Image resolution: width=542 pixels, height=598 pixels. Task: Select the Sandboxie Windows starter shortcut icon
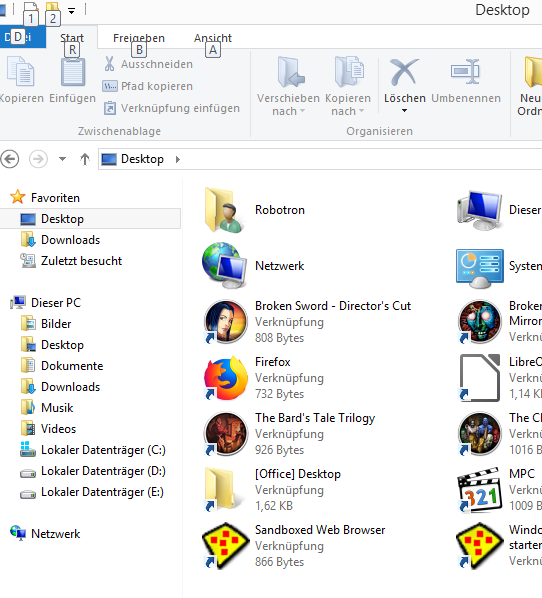pos(480,546)
